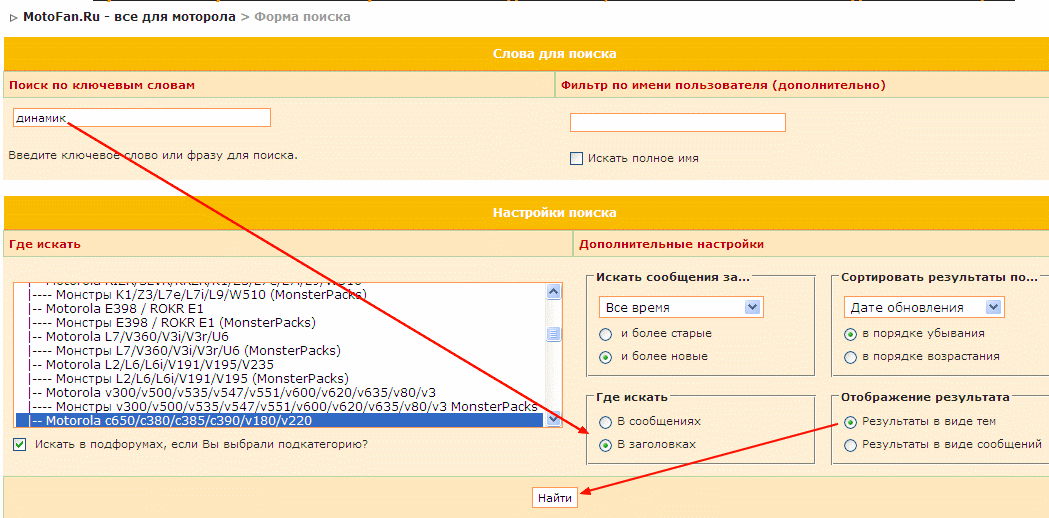
Task: Open the 'Все время' period dropdown
Action: coord(681,308)
